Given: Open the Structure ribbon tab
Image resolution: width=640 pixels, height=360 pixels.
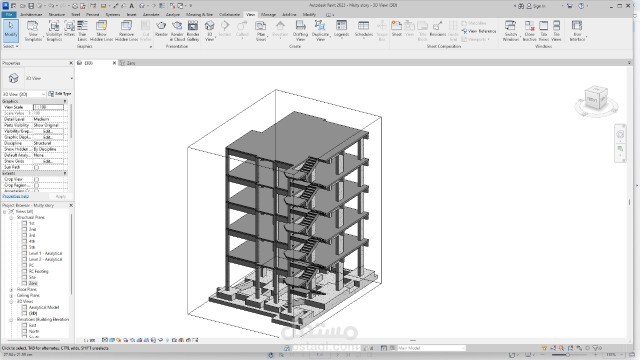Looking at the screenshot, I should point(57,14).
